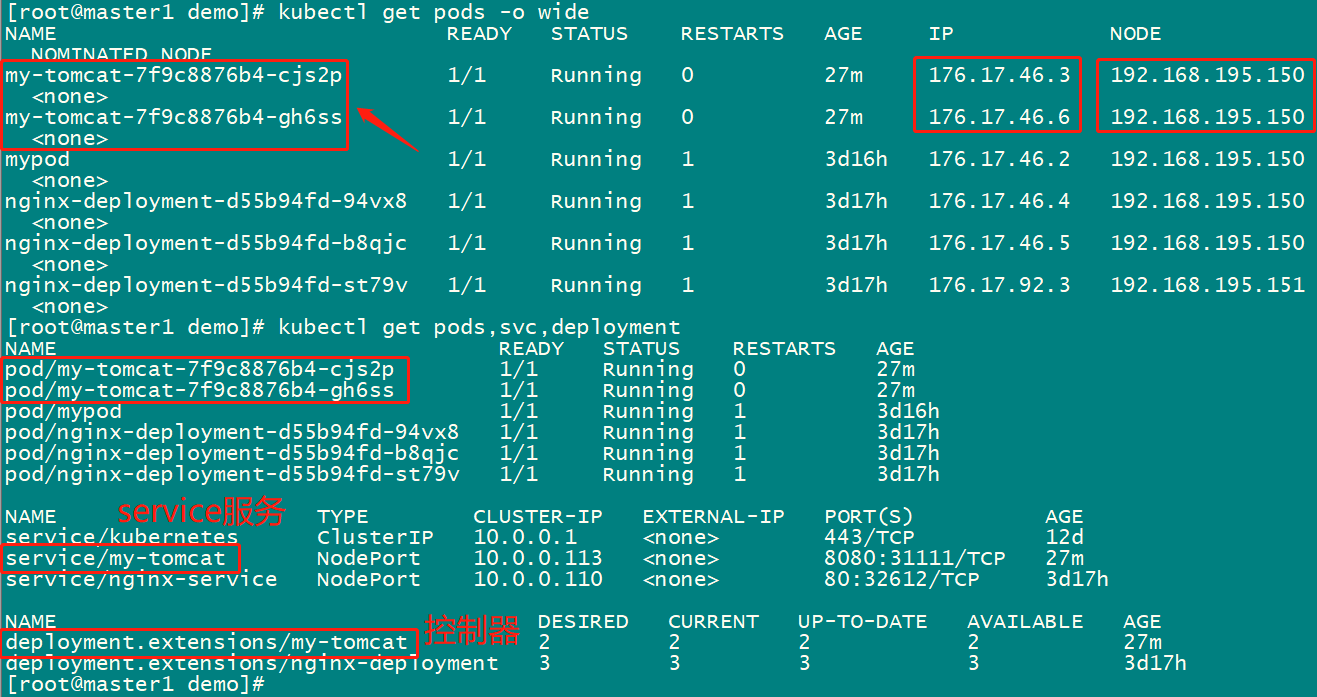1317x697 pixels.
Task: Click the 'deployment.extensions/nginx-deployment' entry
Action: (x=251, y=663)
